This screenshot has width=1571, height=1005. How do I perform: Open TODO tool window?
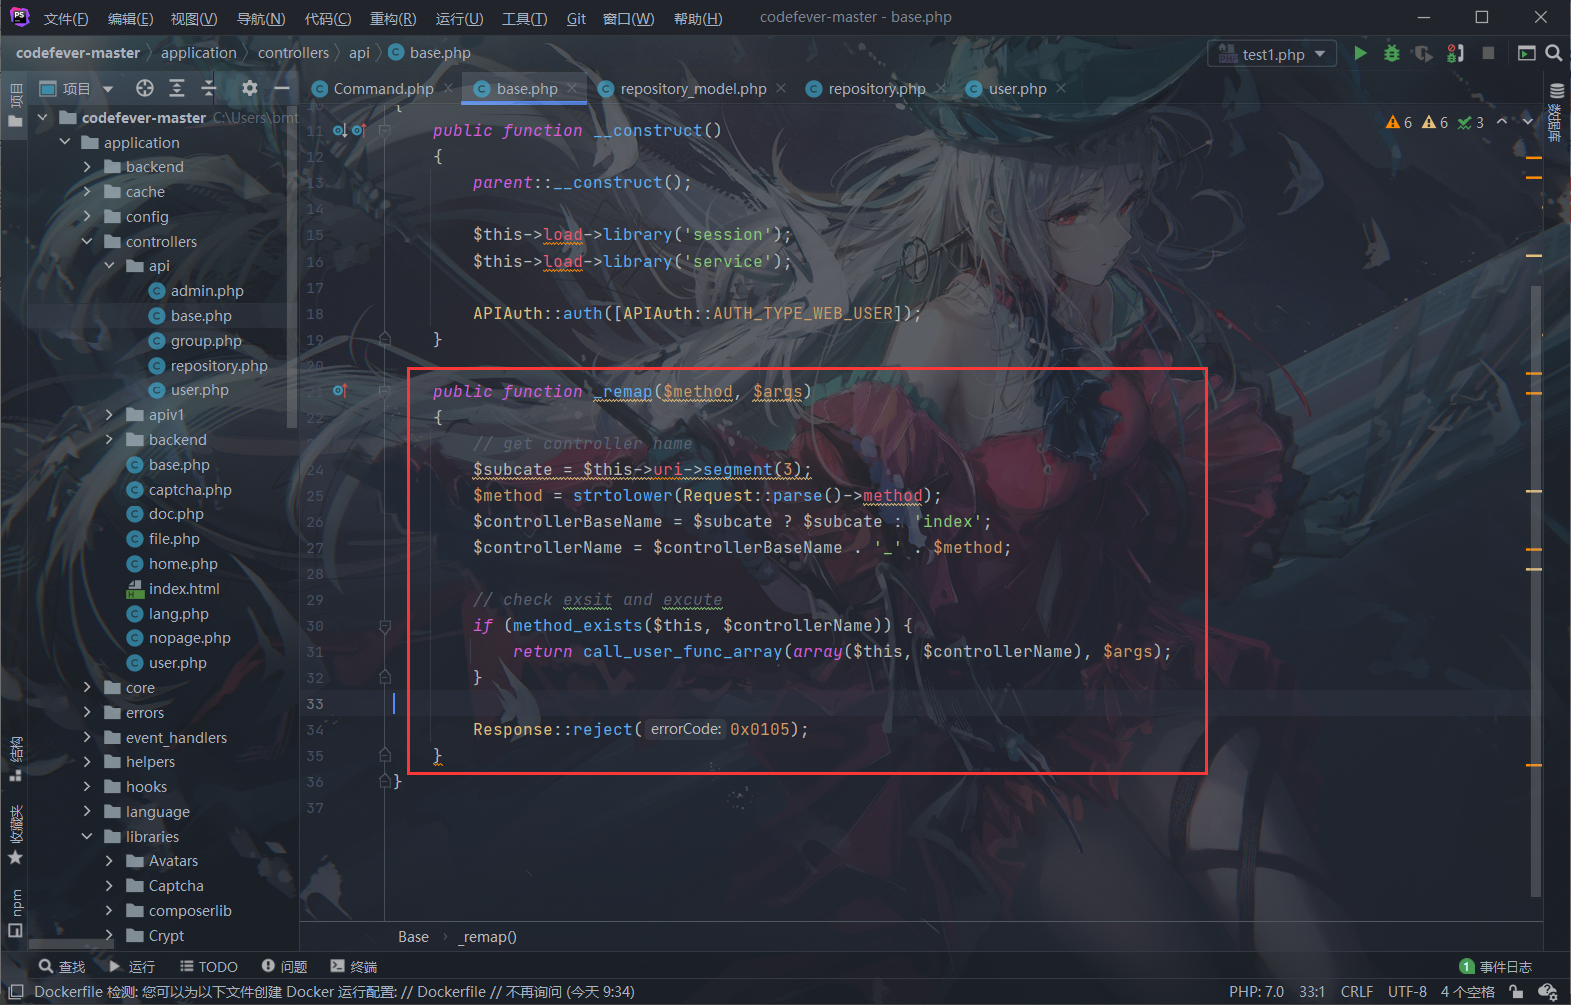coord(208,966)
